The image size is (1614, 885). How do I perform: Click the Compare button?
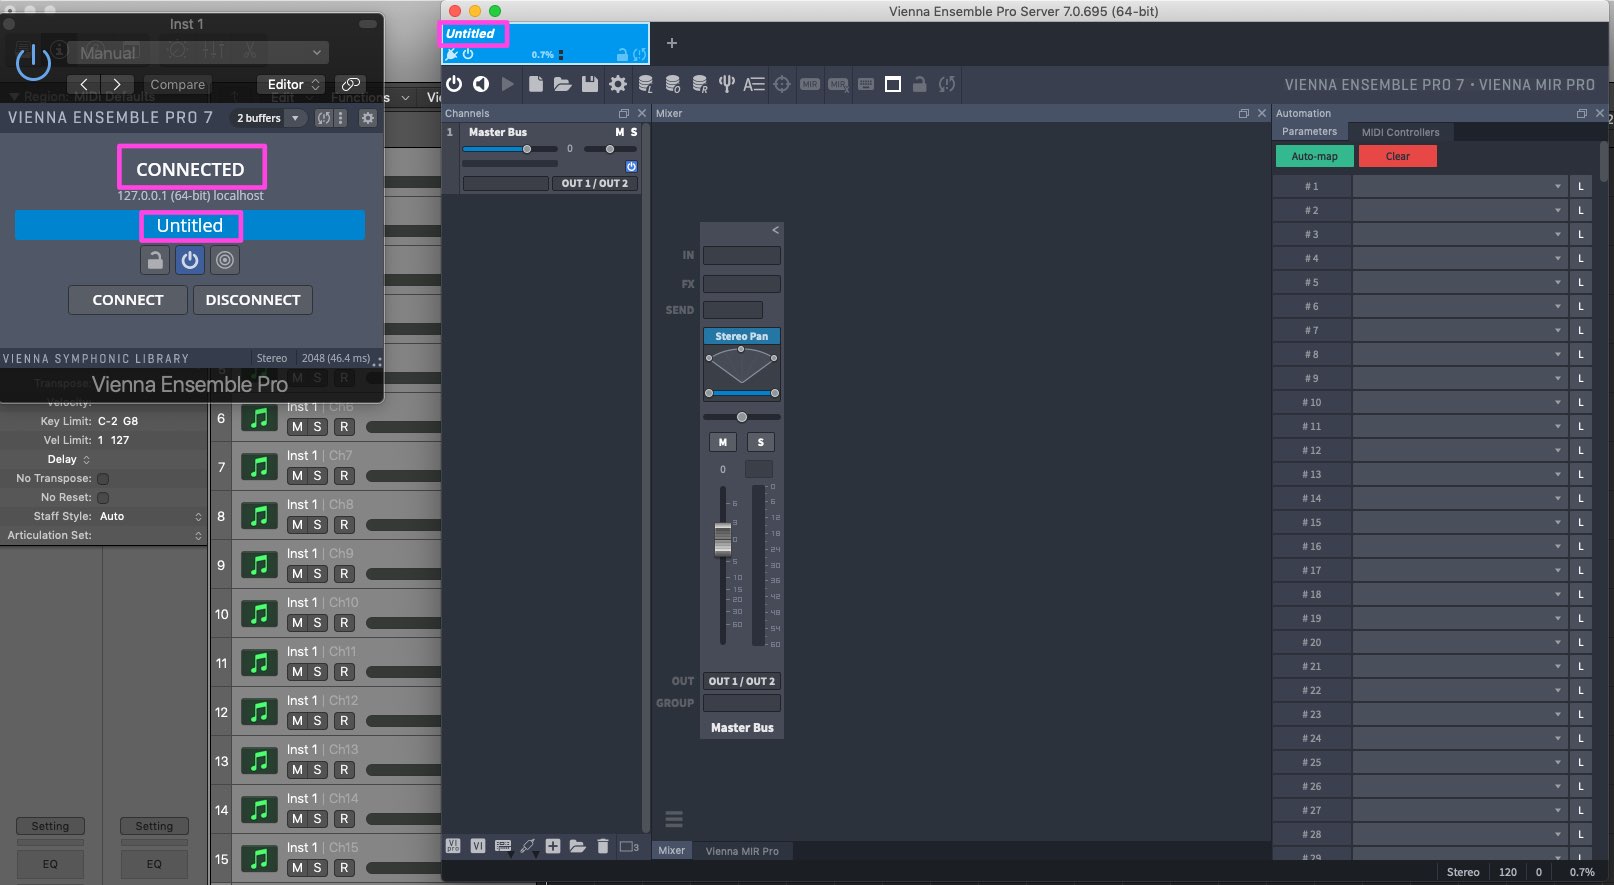tap(177, 84)
